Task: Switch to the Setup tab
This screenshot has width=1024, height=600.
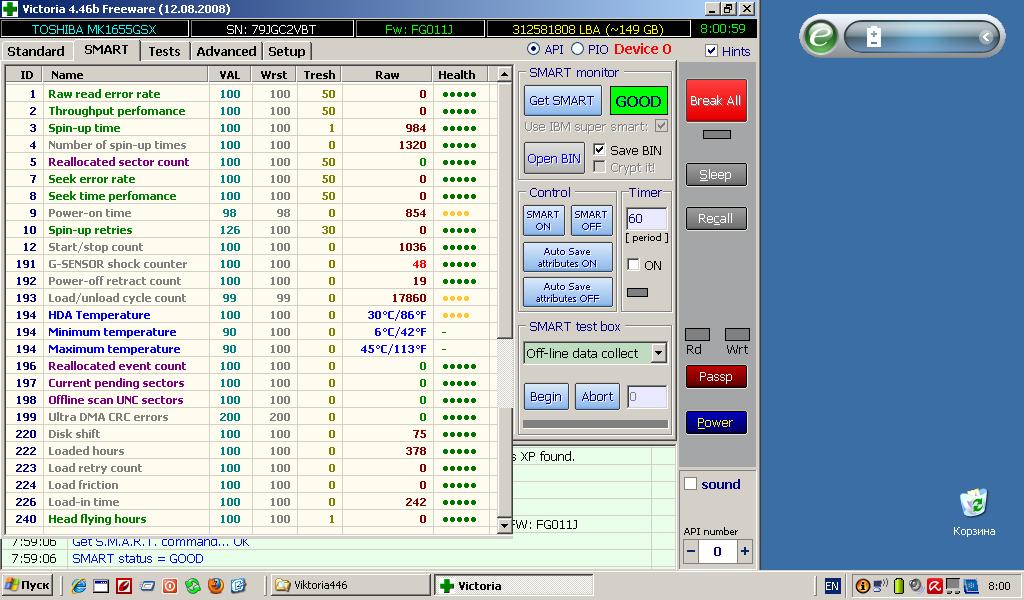Action: [x=286, y=51]
